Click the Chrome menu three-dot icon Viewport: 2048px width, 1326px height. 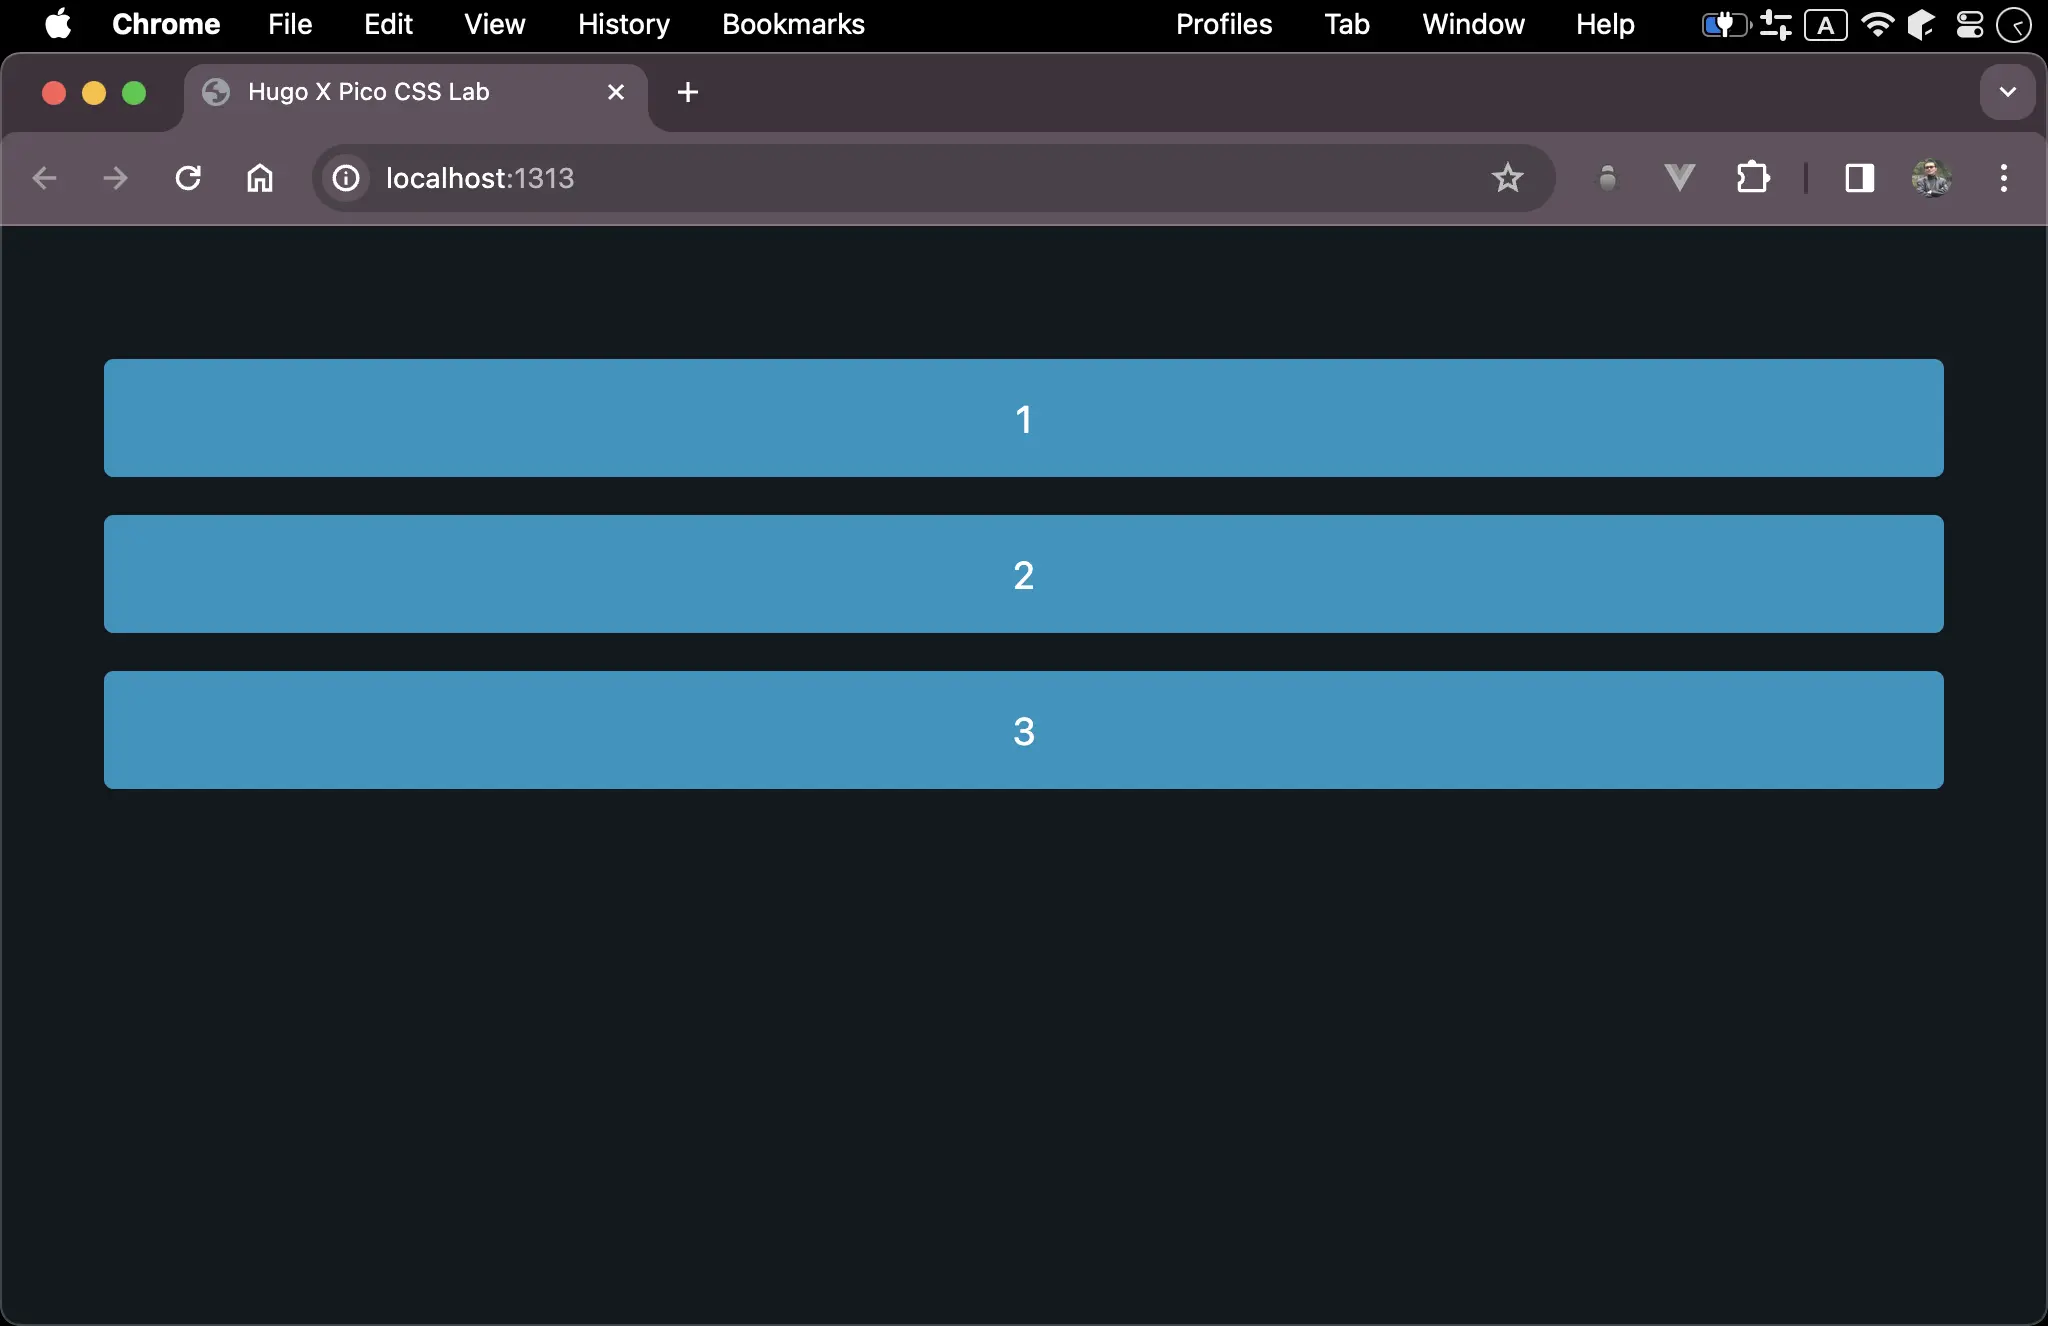coord(2005,179)
